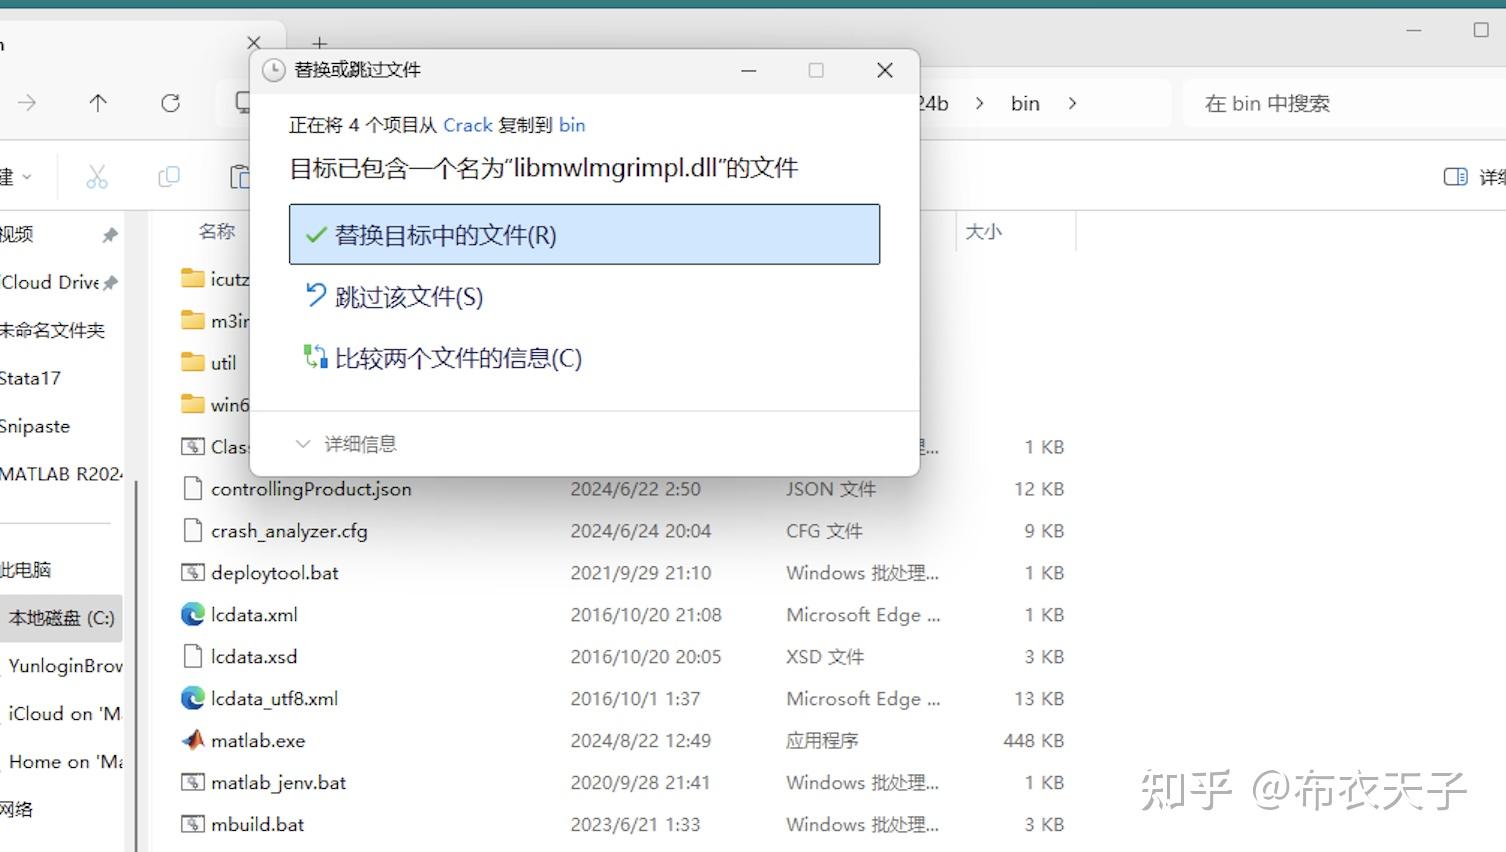Click the forward navigation arrow

(27, 103)
